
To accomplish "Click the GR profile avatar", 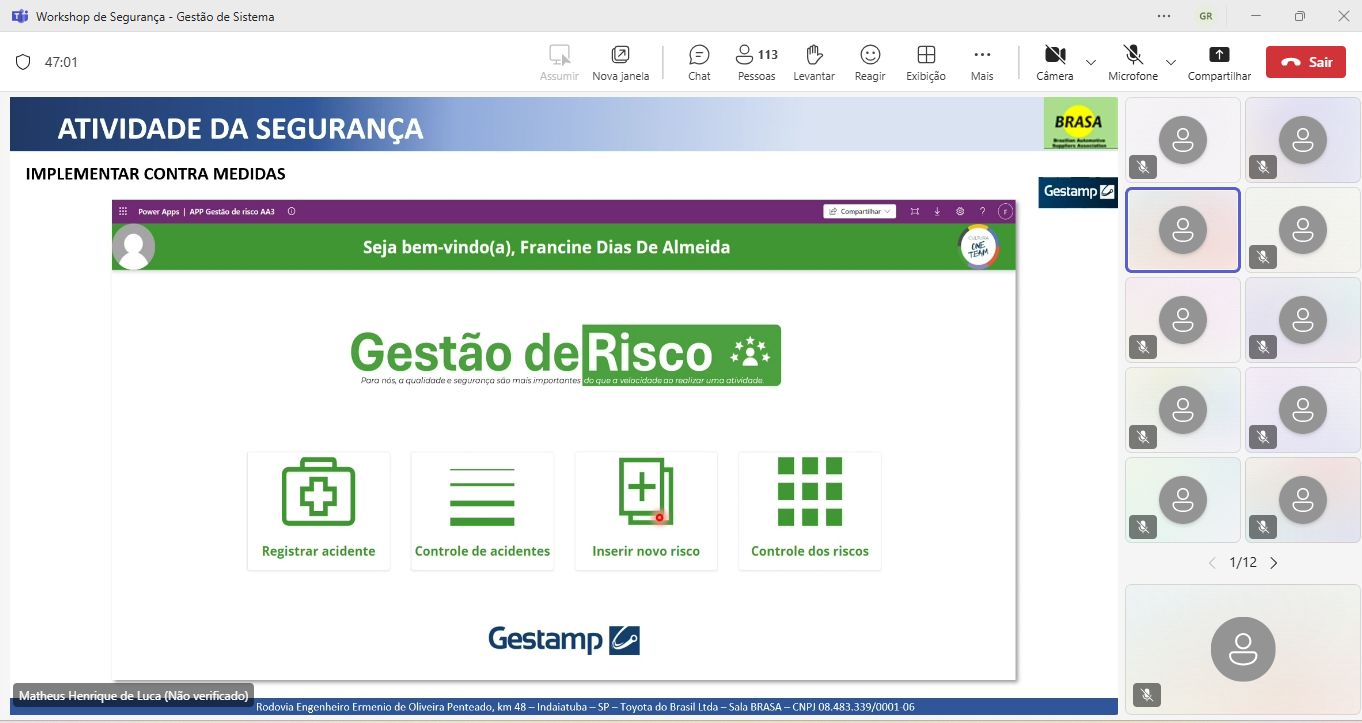I will [1206, 16].
